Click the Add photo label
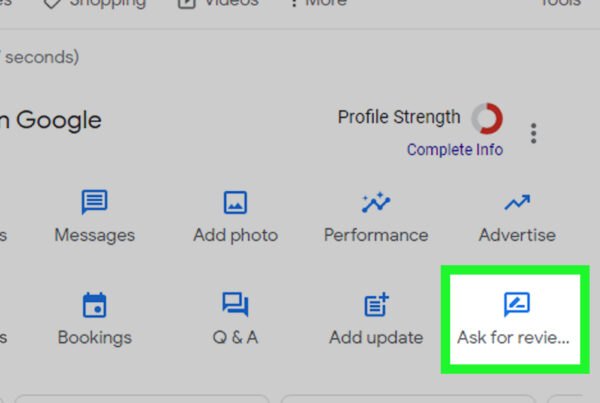The height and width of the screenshot is (403, 600). pyautogui.click(x=235, y=235)
